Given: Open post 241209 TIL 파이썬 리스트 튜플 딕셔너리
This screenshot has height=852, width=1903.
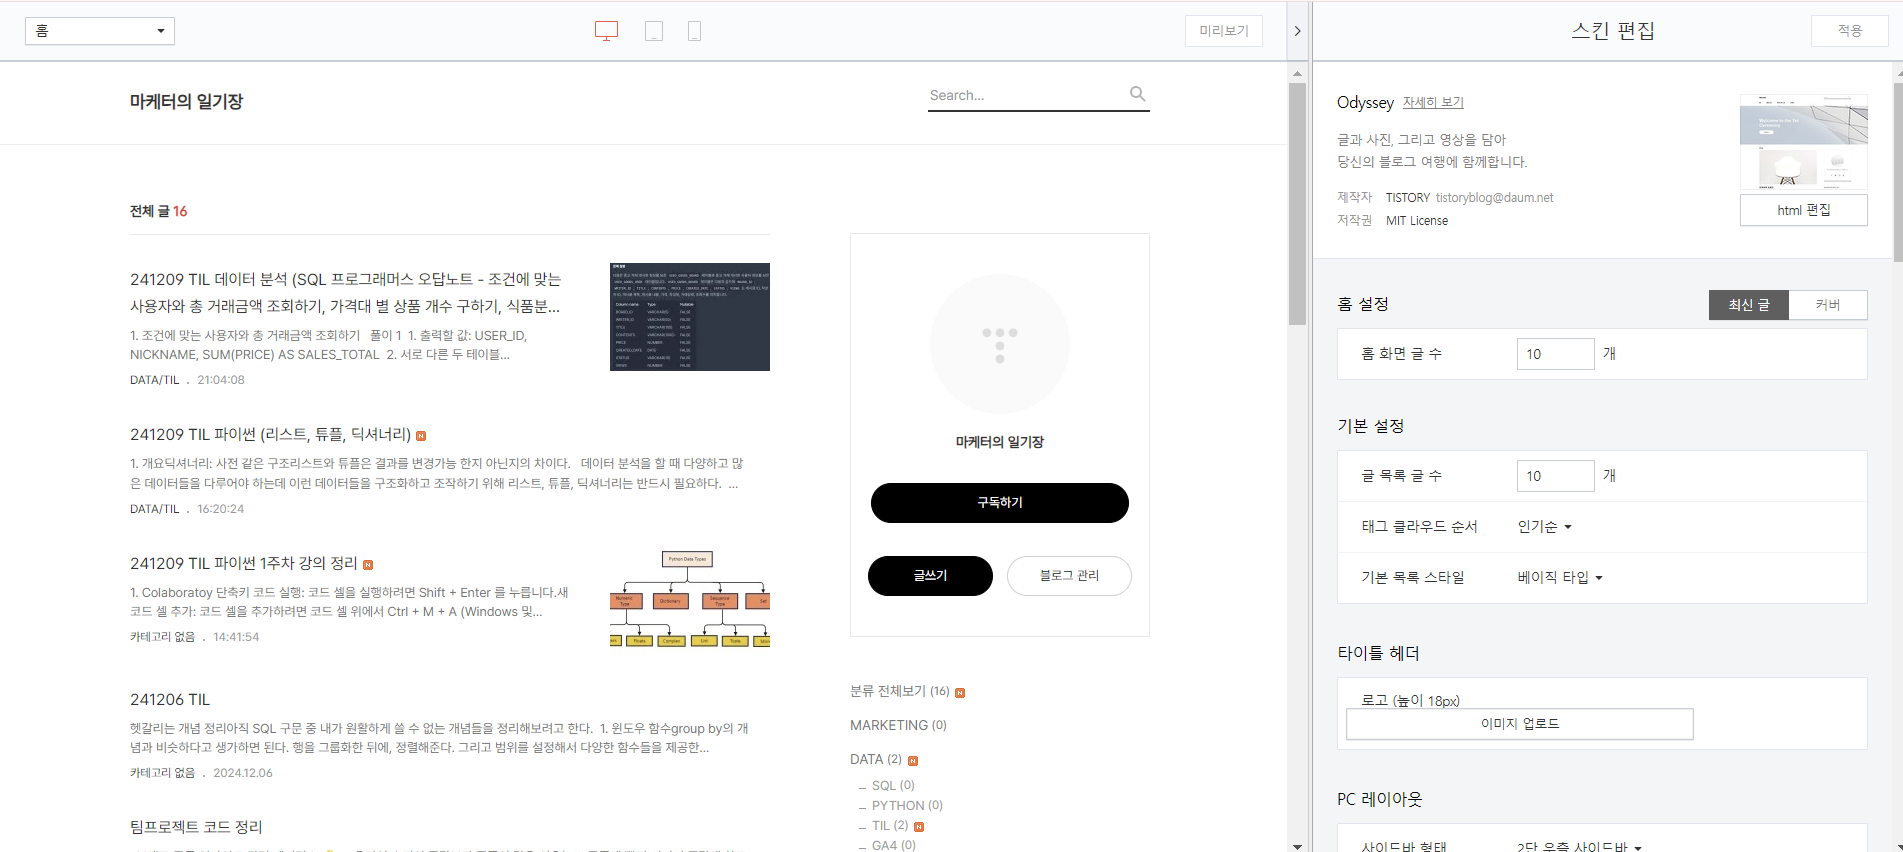Looking at the screenshot, I should (x=270, y=435).
